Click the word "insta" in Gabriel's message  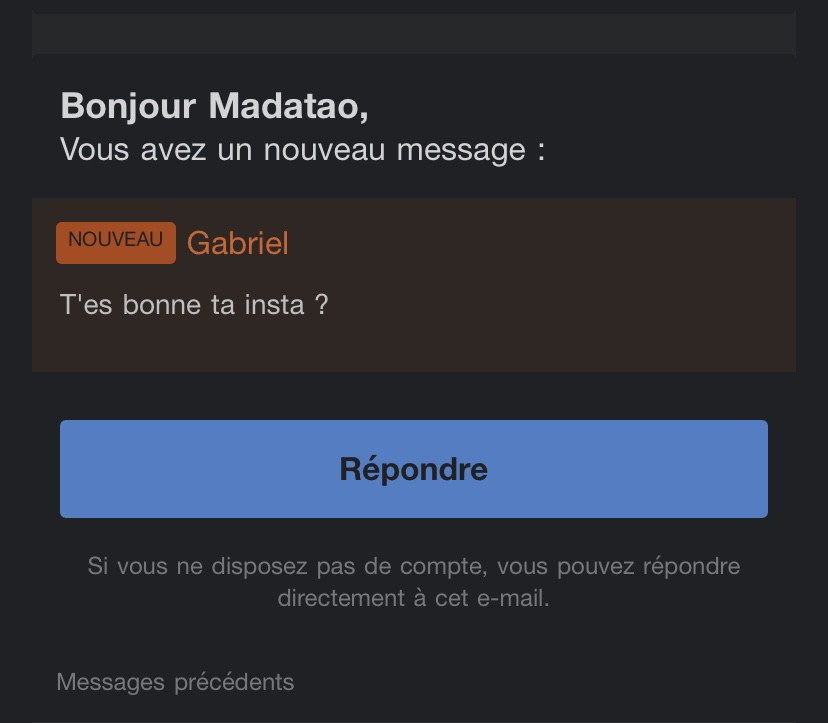pos(274,305)
